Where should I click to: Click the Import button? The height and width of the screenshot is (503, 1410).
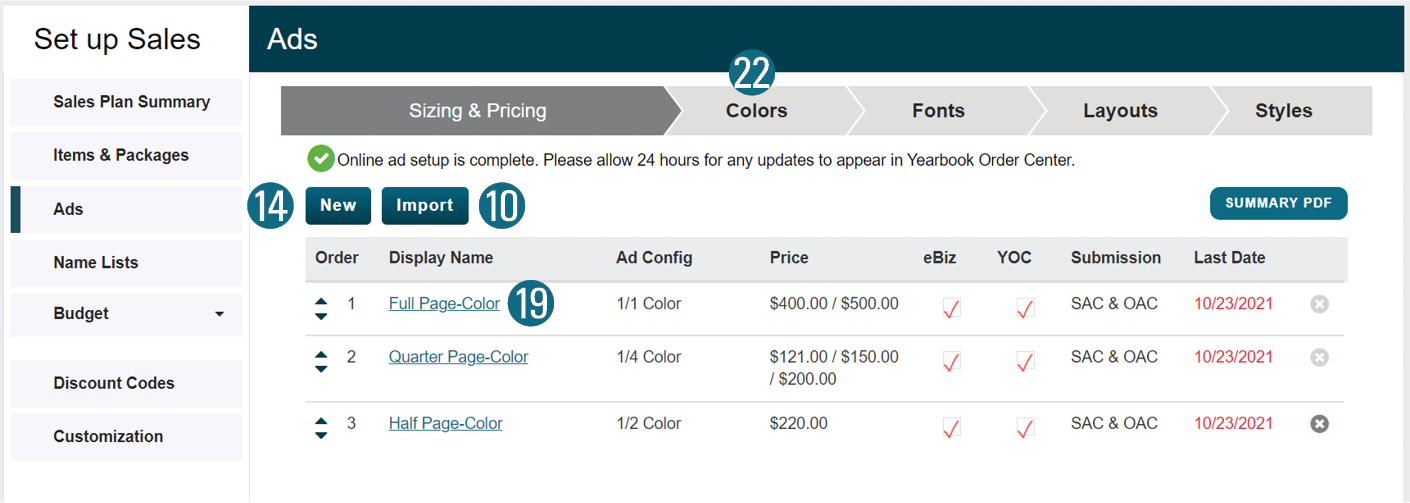pos(425,205)
